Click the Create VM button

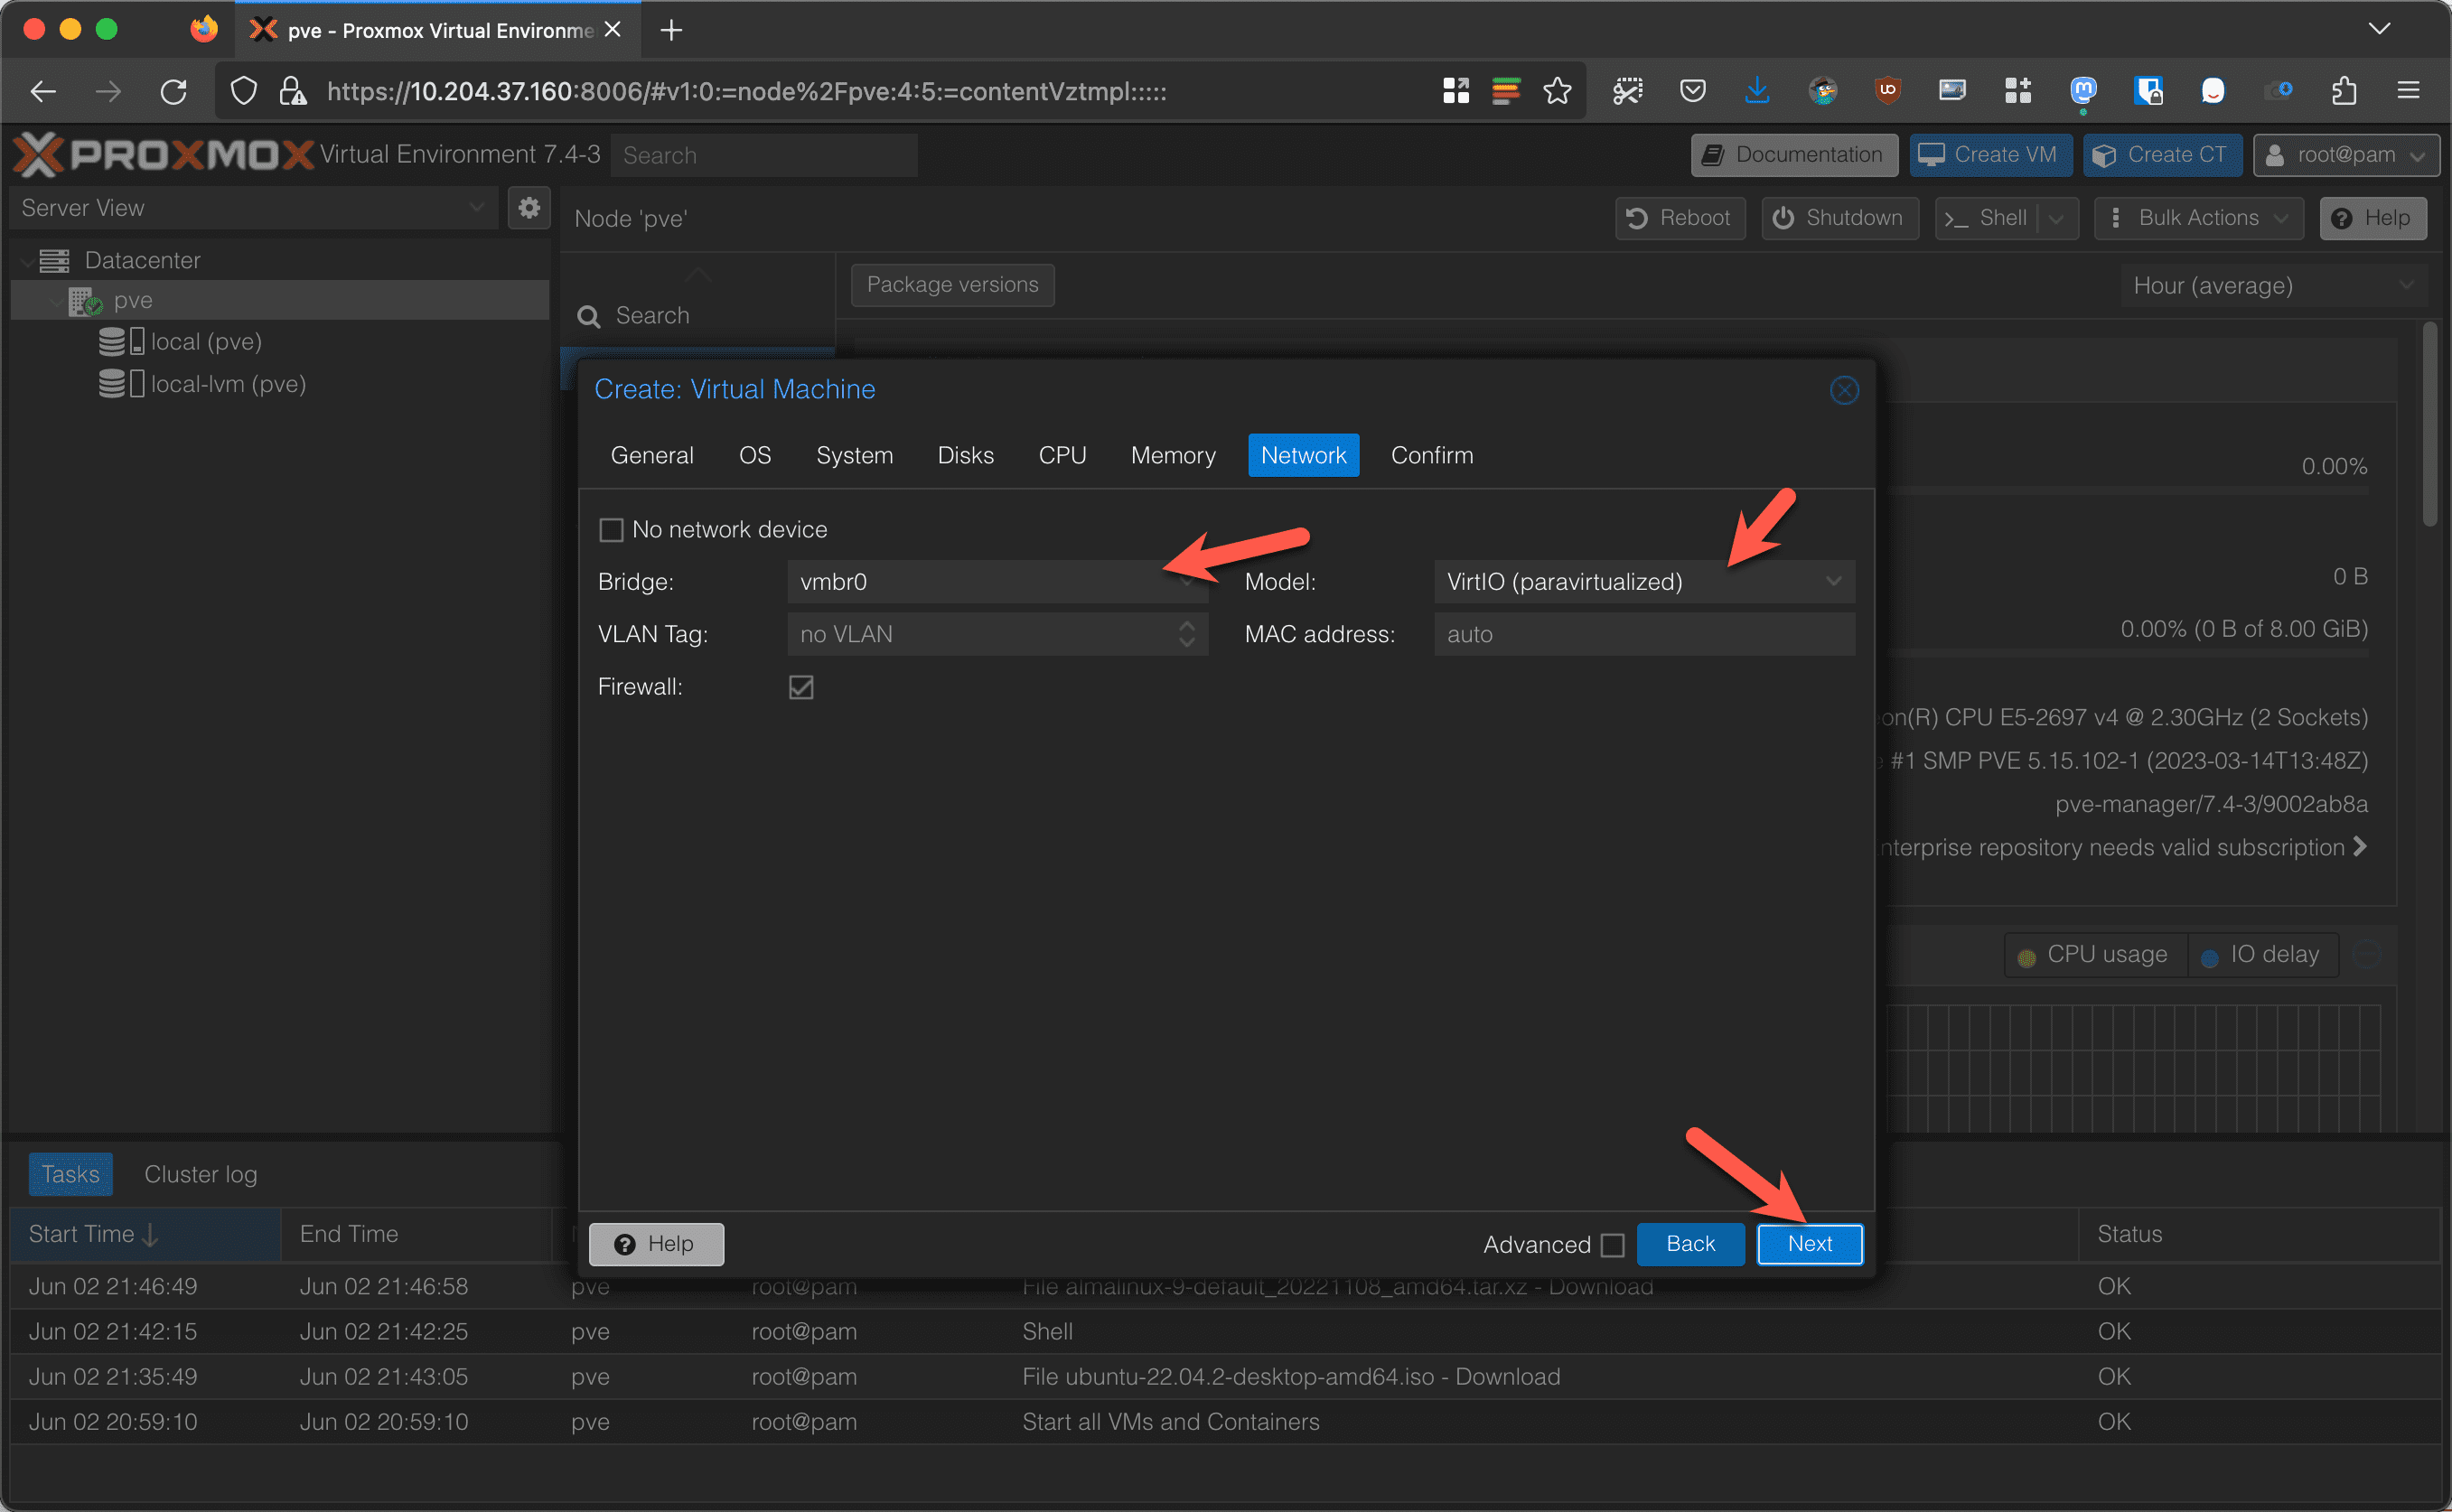pos(1990,155)
